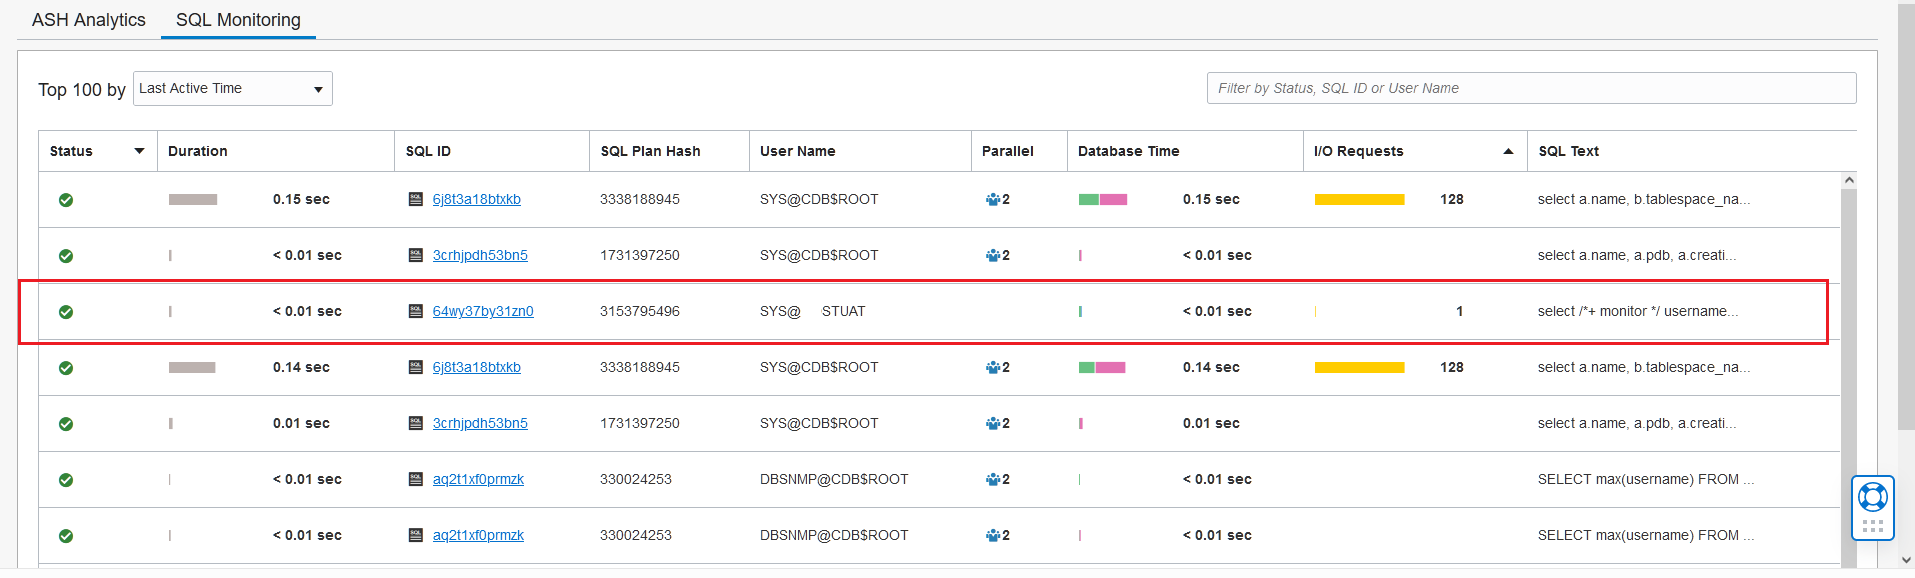Click the parallel users icon in first row
1915x578 pixels.
pos(993,200)
